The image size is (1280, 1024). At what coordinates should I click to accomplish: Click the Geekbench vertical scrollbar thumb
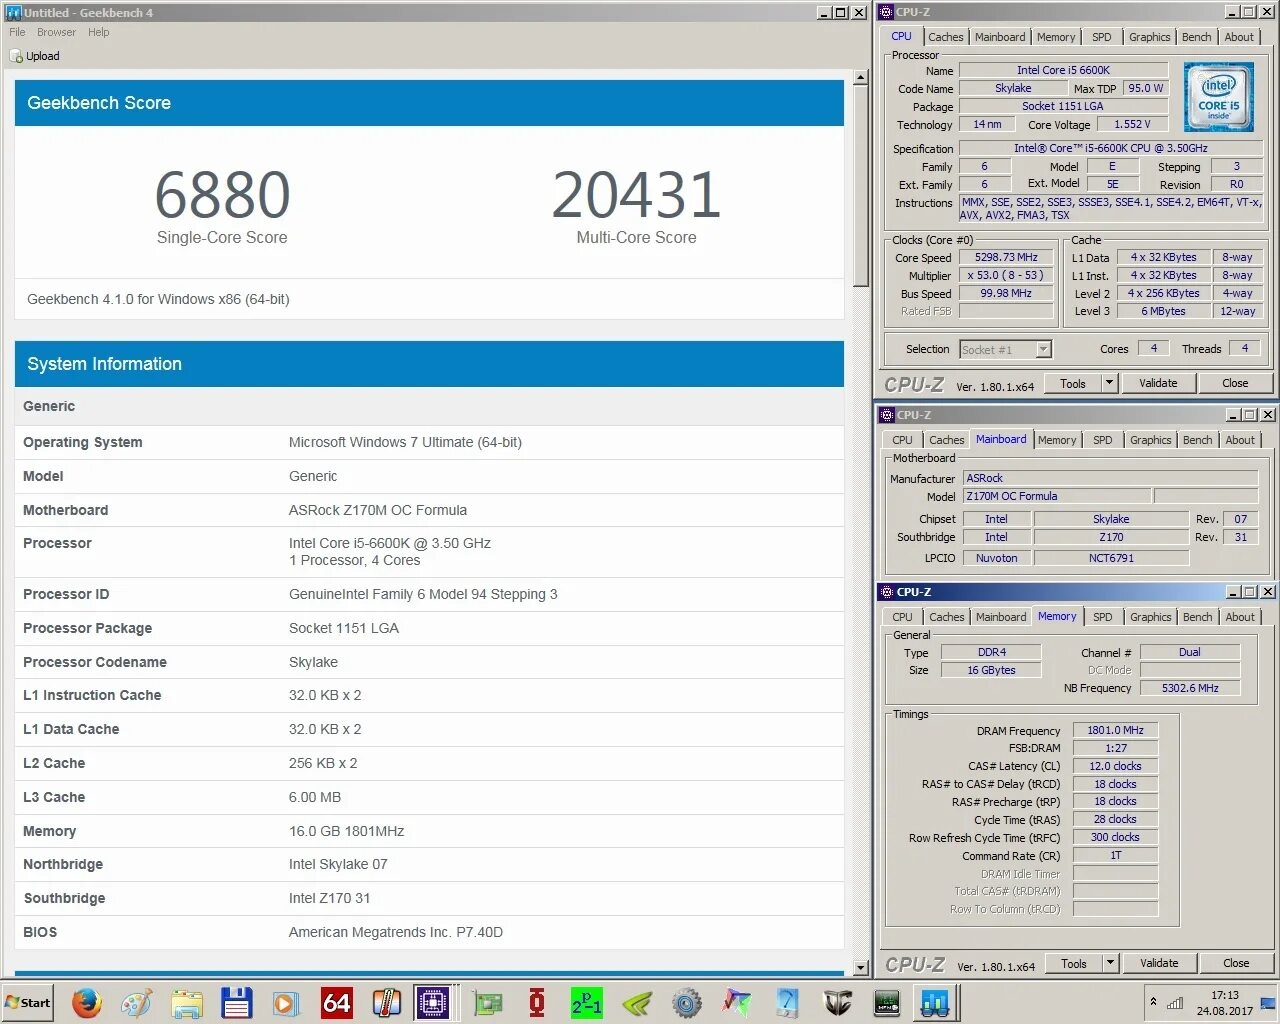861,187
